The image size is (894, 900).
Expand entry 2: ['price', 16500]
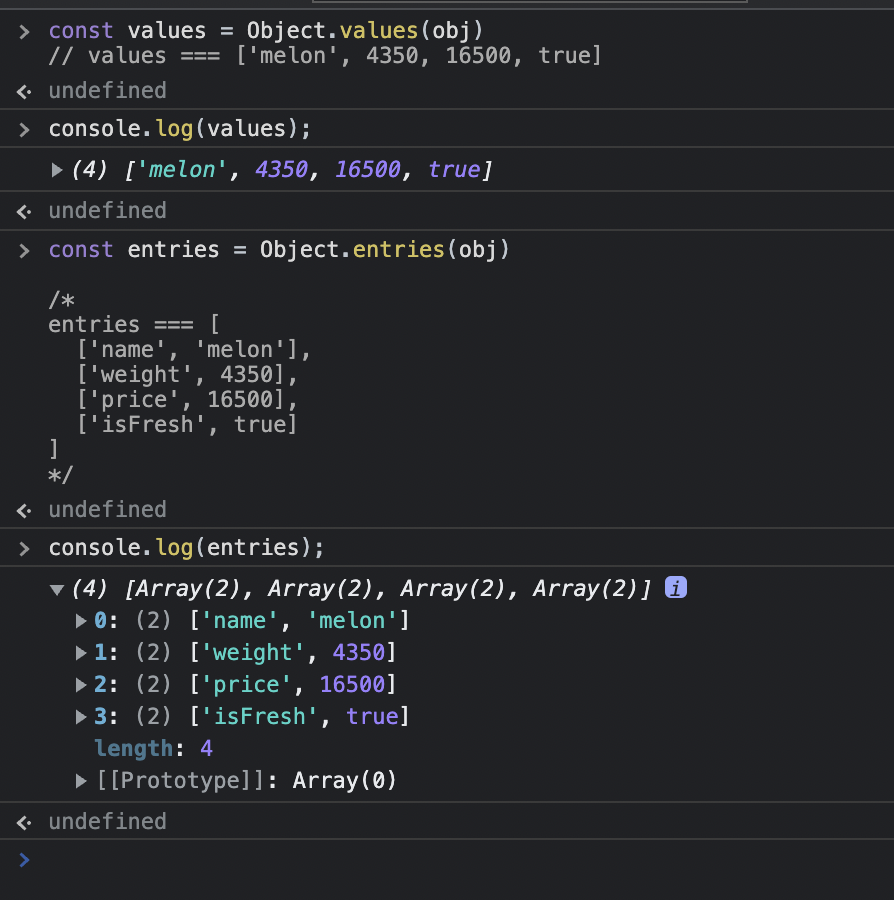coord(81,685)
